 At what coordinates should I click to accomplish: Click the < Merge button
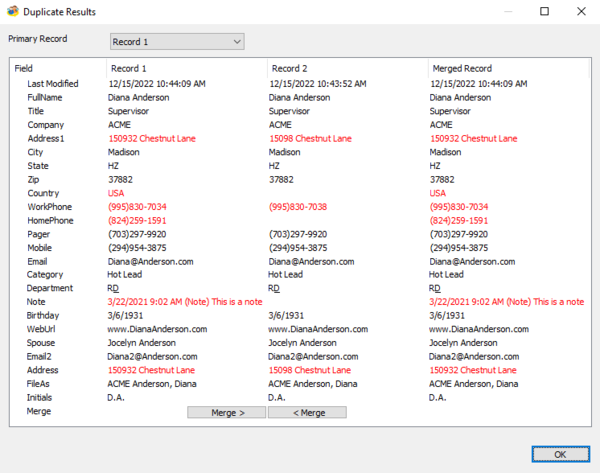click(308, 413)
